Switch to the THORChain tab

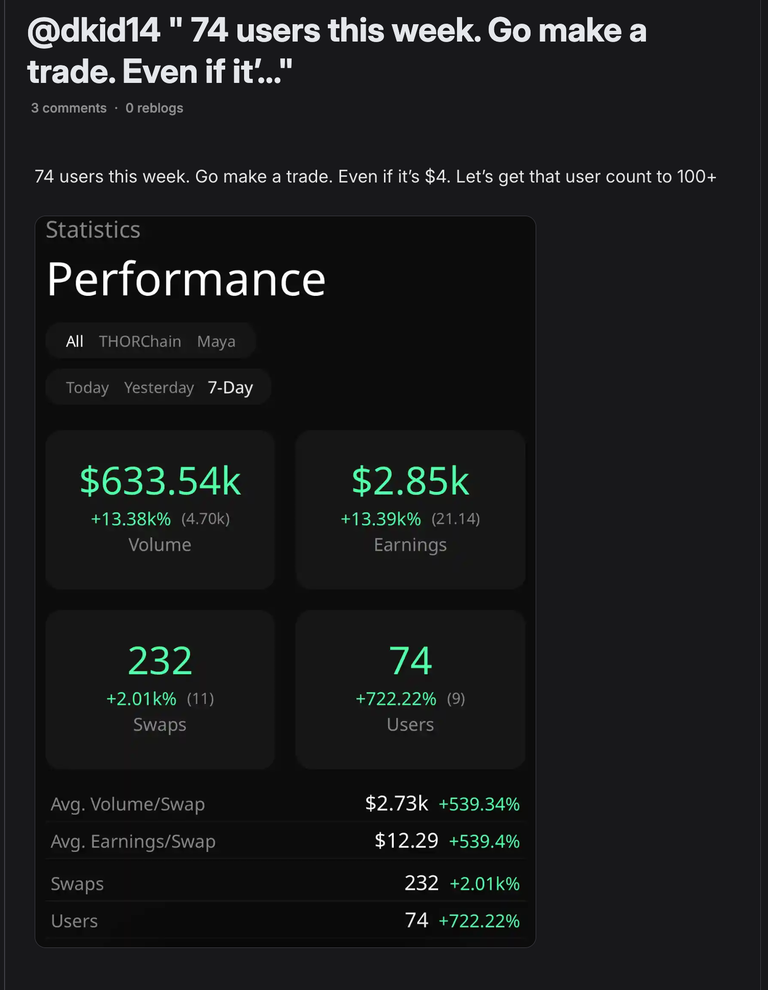(x=140, y=341)
